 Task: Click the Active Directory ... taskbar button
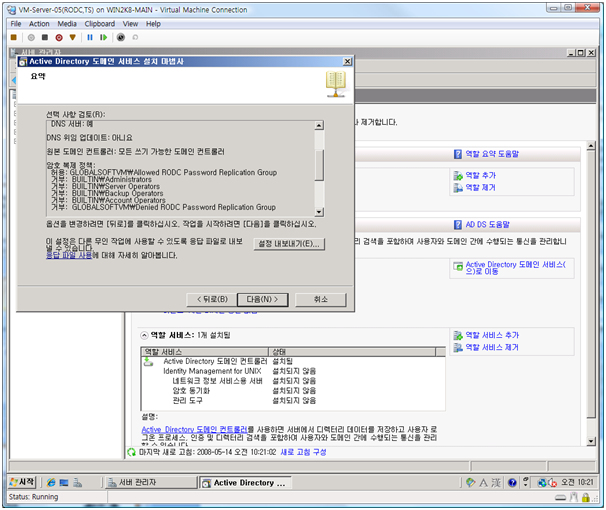246,483
